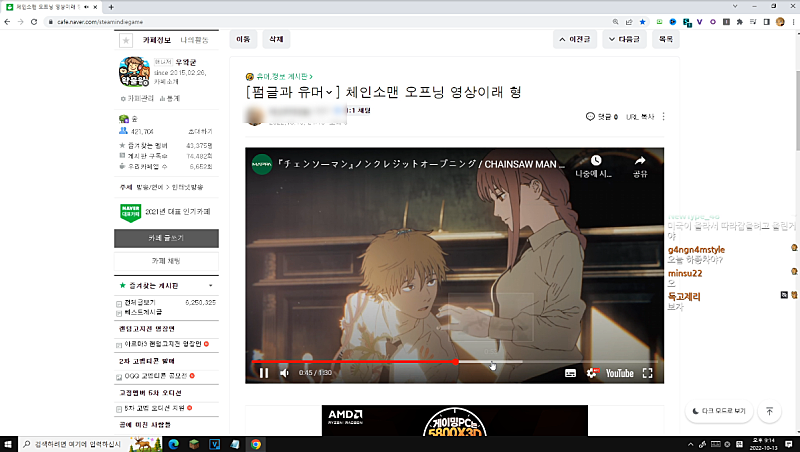
Task: Open the MAPPA channel avatar in player
Action: [x=262, y=164]
